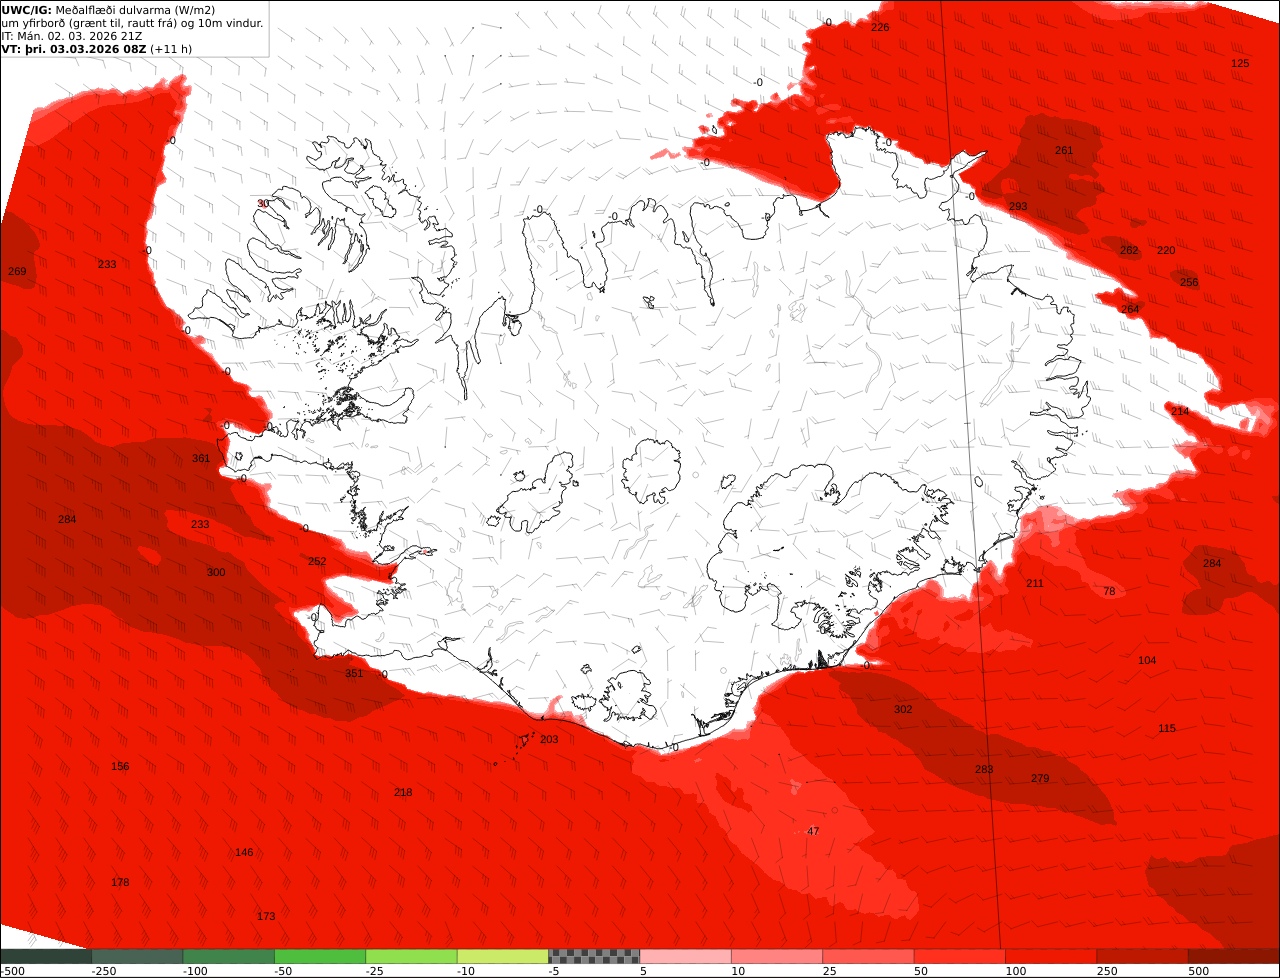The width and height of the screenshot is (1280, 978).
Task: Click the map value '146'
Action: 244,852
